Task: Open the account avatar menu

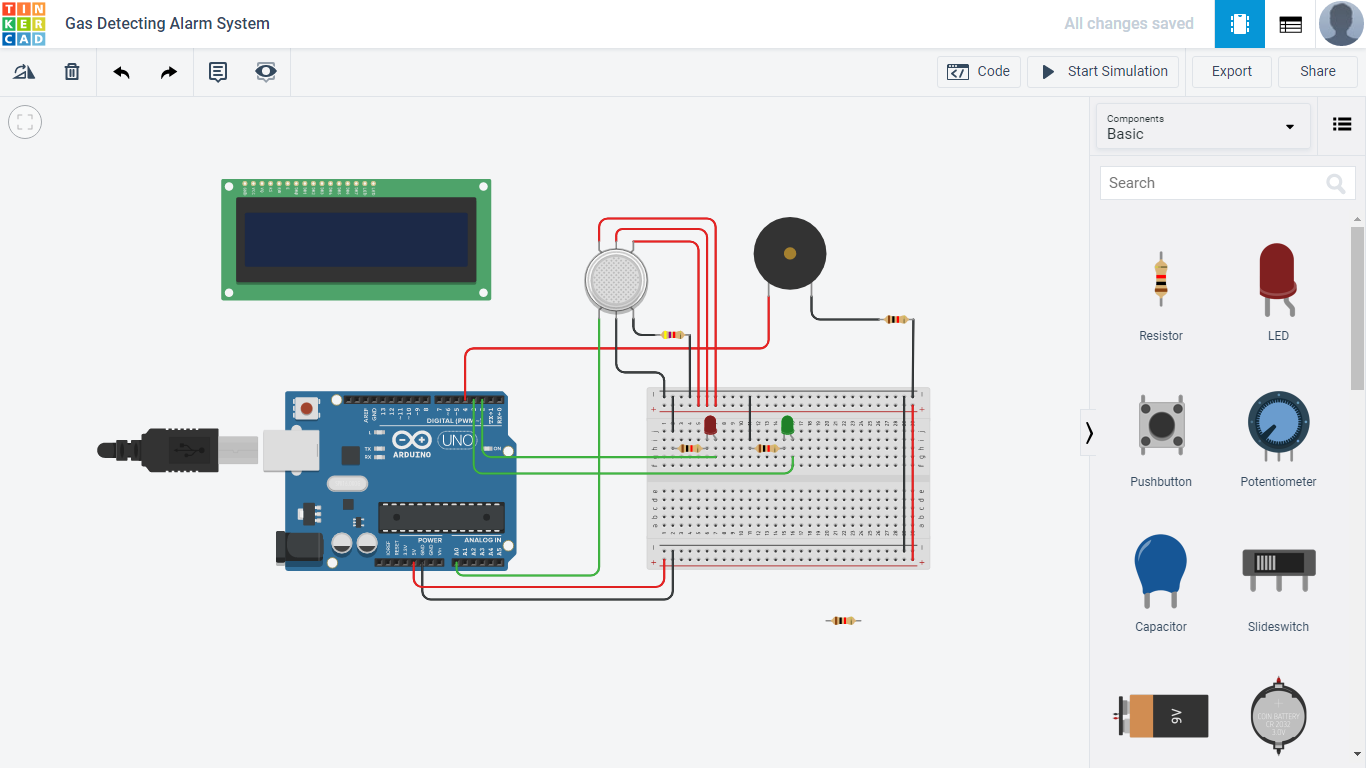Action: coord(1341,23)
